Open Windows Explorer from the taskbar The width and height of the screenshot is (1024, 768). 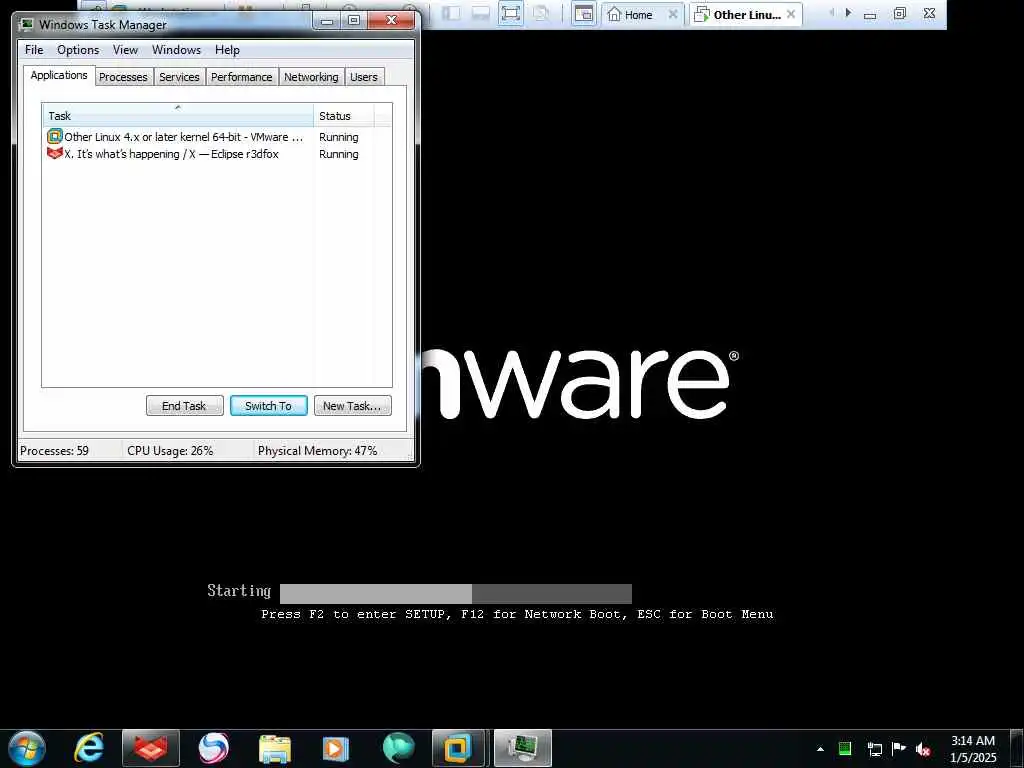[x=275, y=748]
